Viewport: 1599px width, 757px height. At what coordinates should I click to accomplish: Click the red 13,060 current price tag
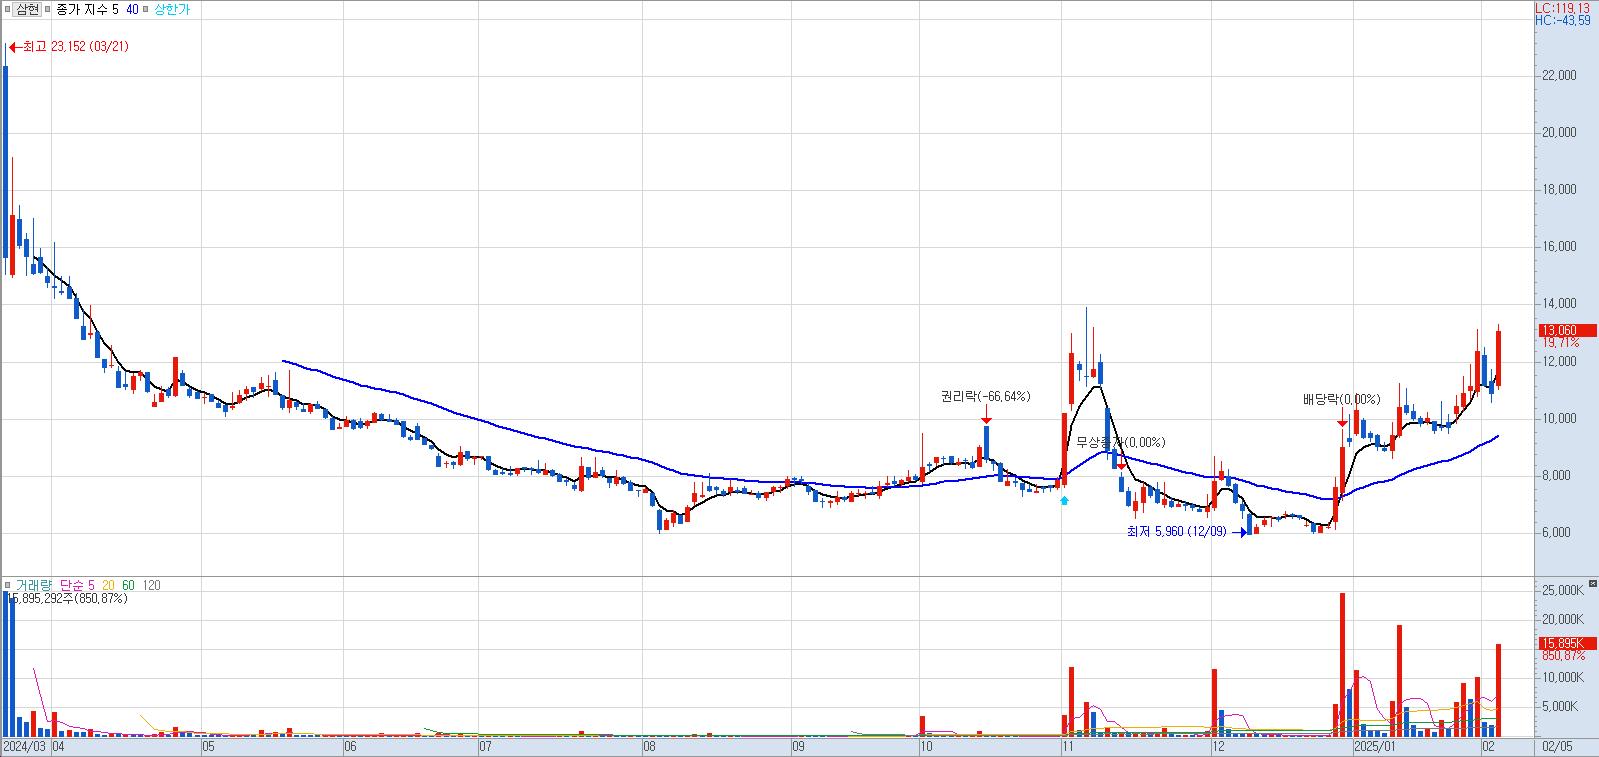click(1568, 330)
